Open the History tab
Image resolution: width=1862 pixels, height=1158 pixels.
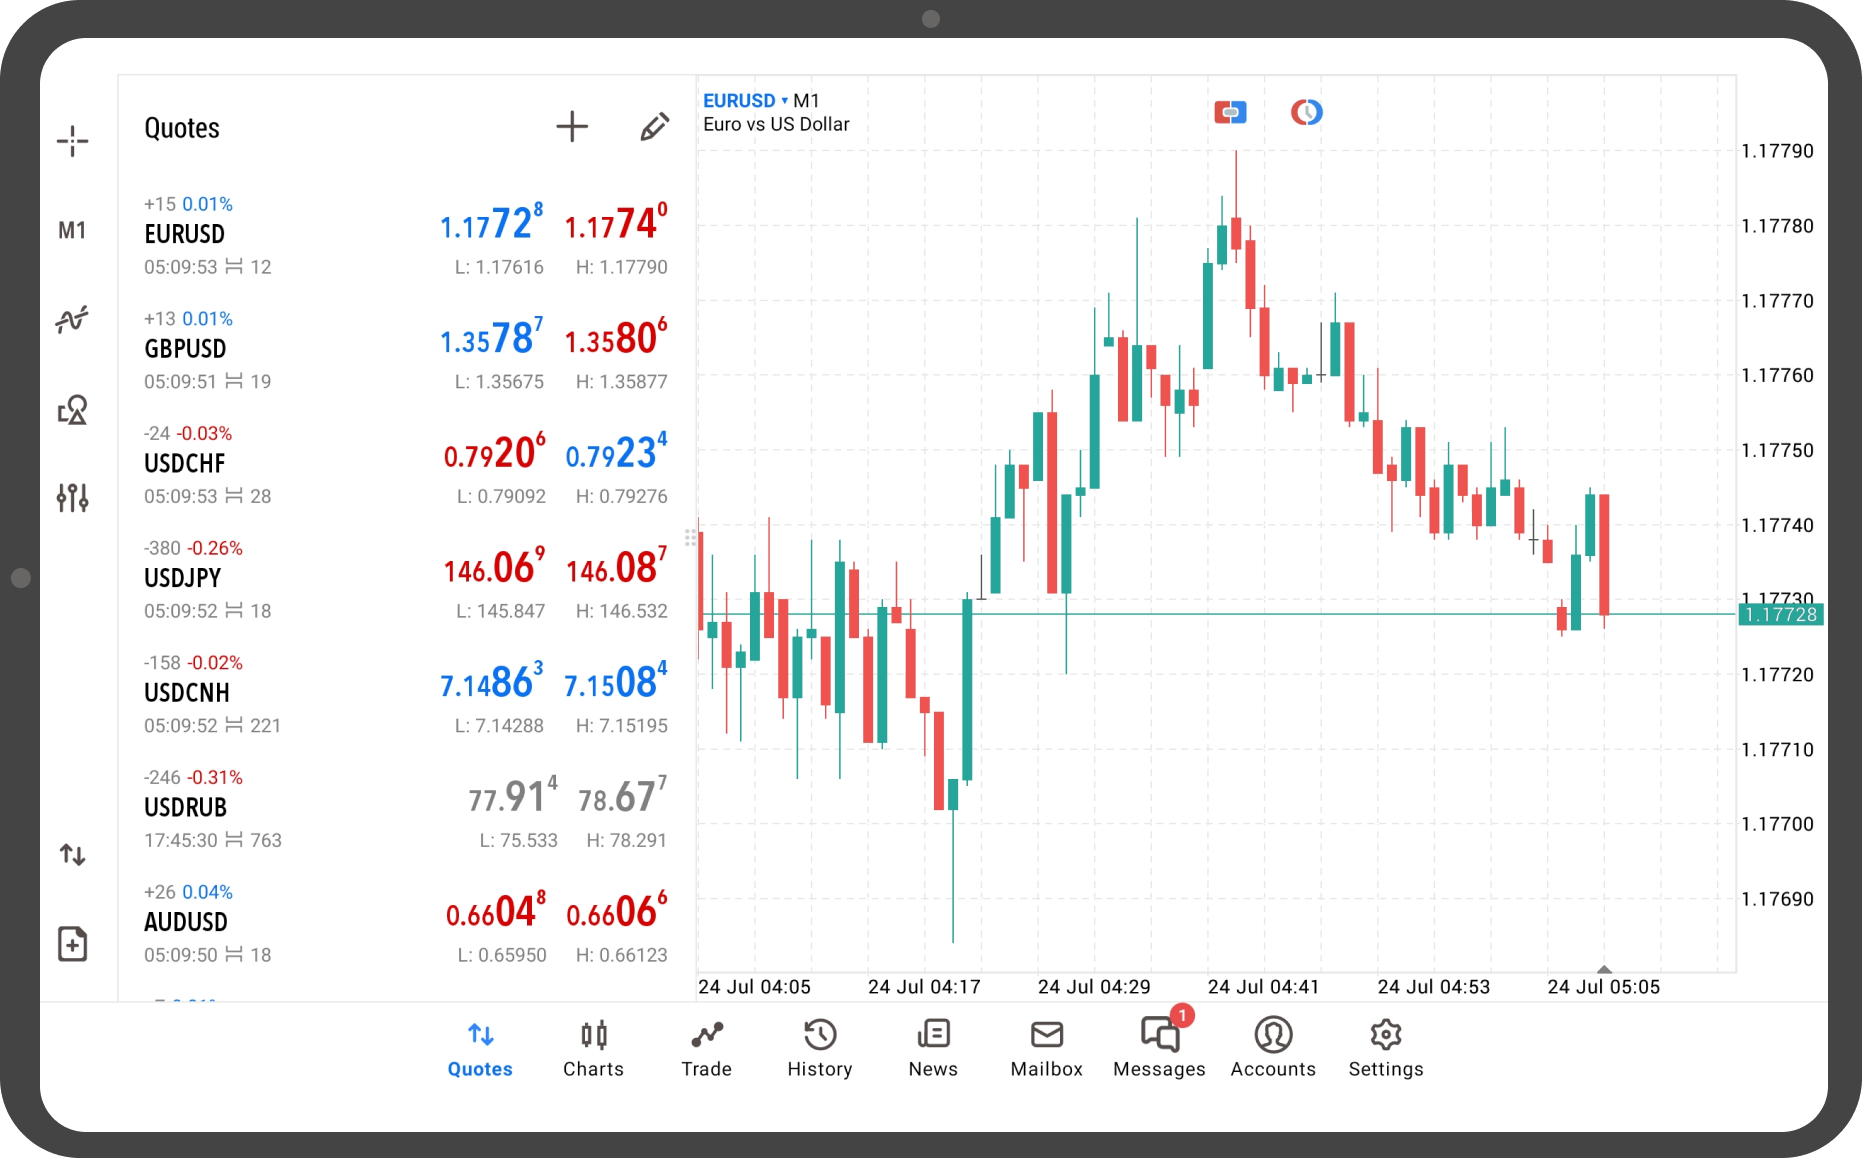click(x=820, y=1048)
